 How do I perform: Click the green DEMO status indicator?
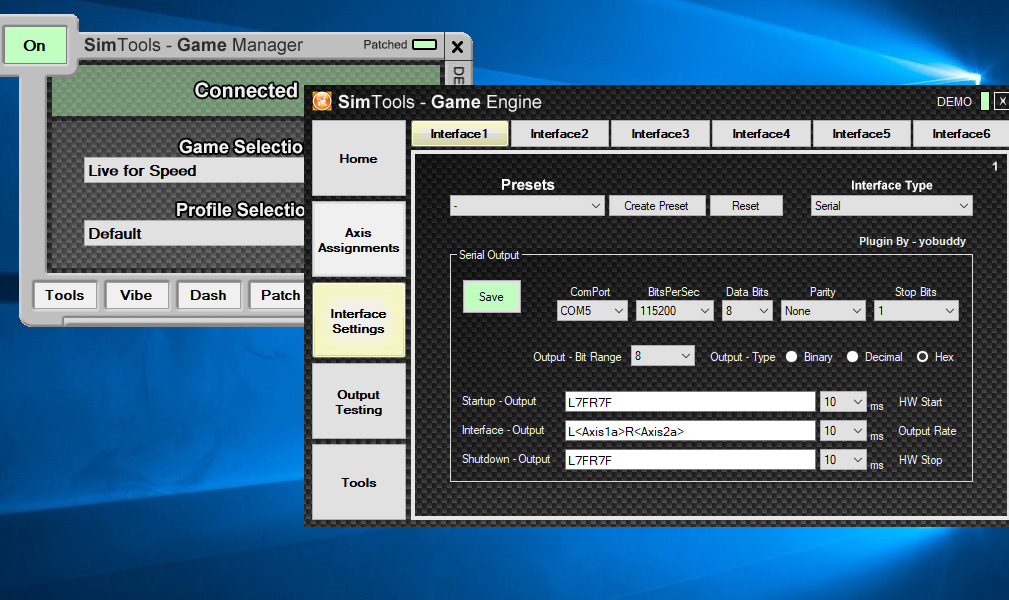tap(984, 101)
